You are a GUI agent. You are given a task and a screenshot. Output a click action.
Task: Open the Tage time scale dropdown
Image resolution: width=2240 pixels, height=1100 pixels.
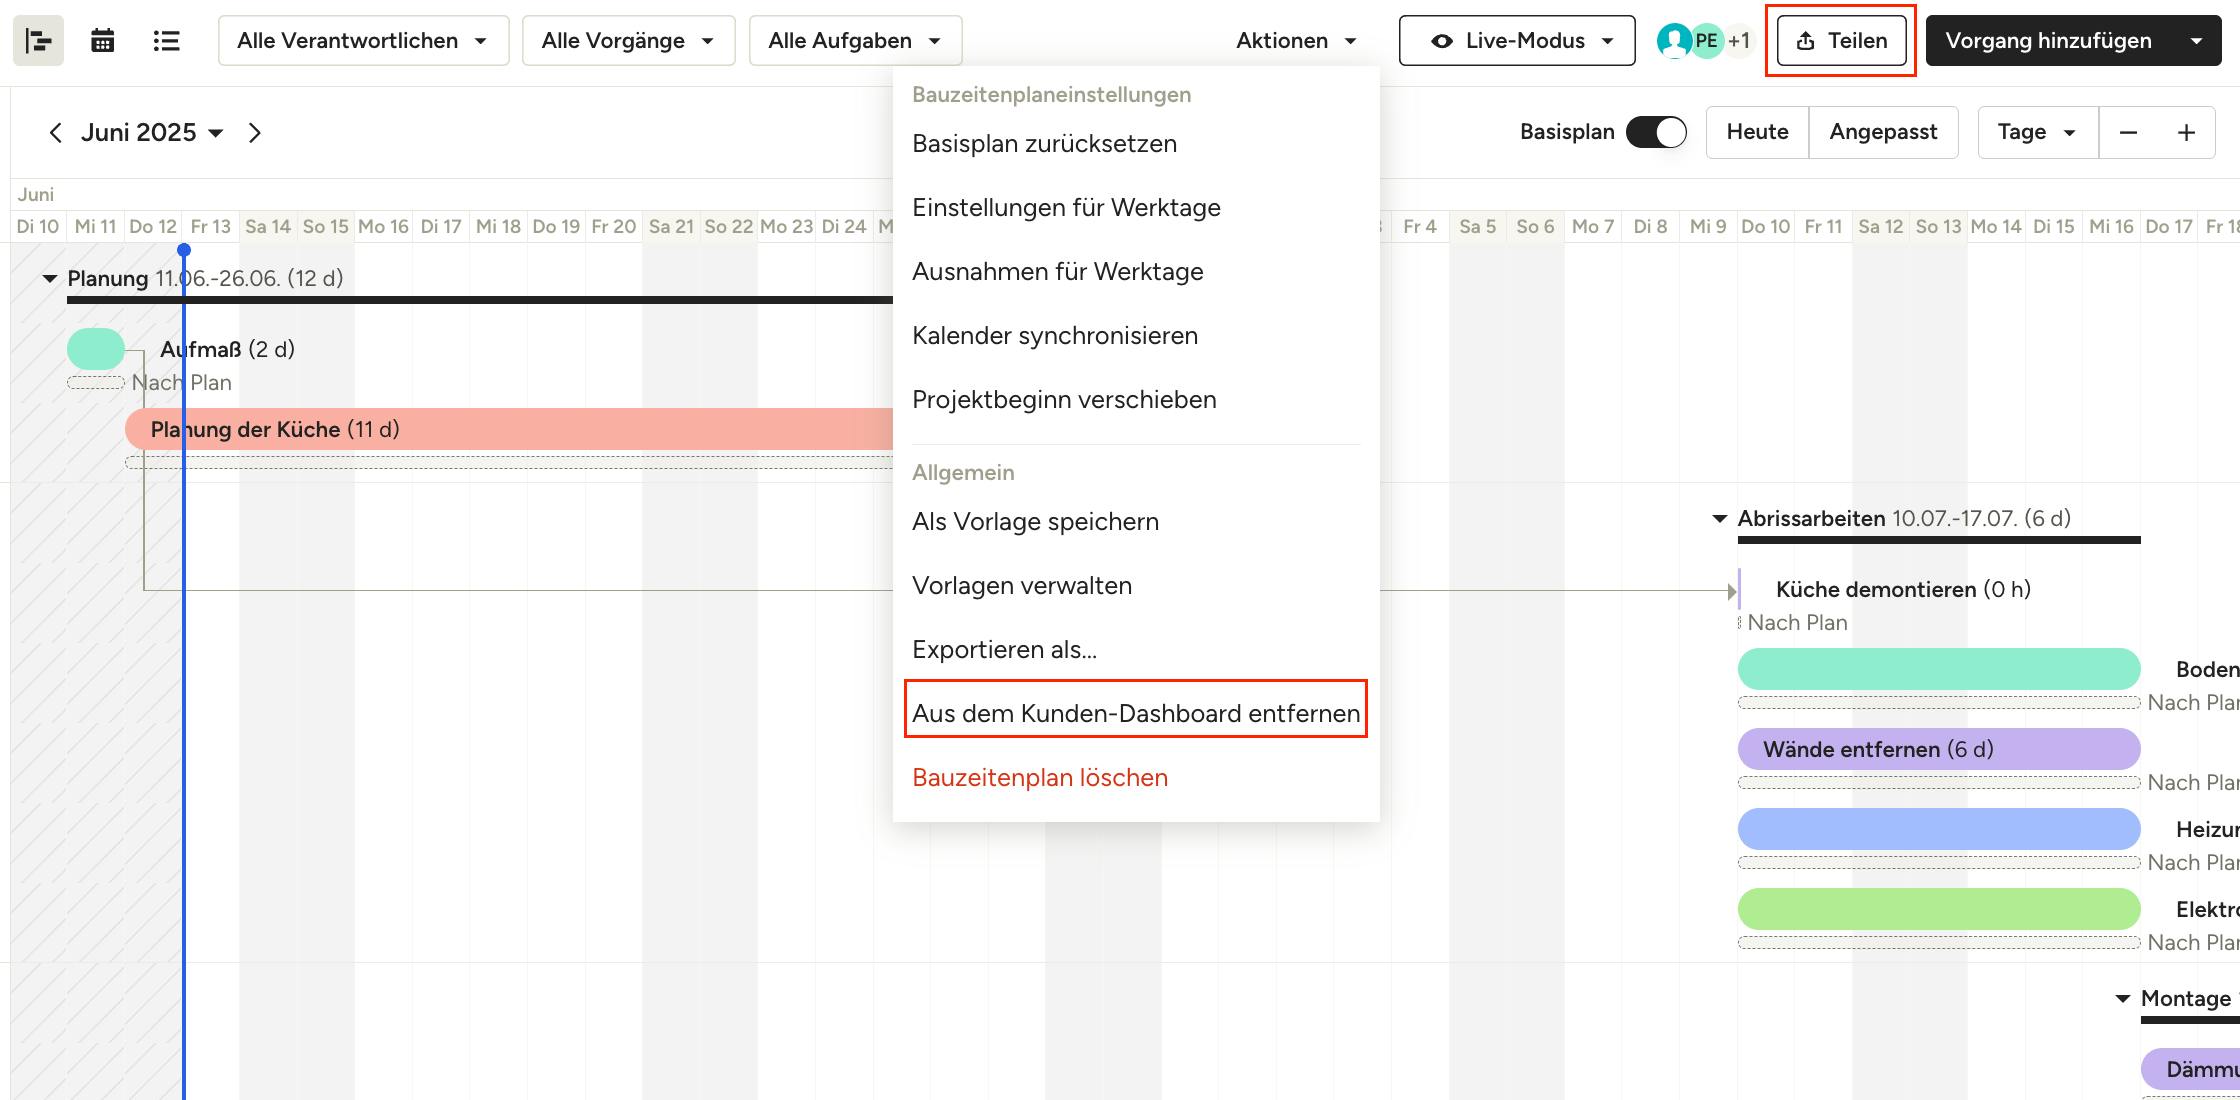coord(2037,133)
